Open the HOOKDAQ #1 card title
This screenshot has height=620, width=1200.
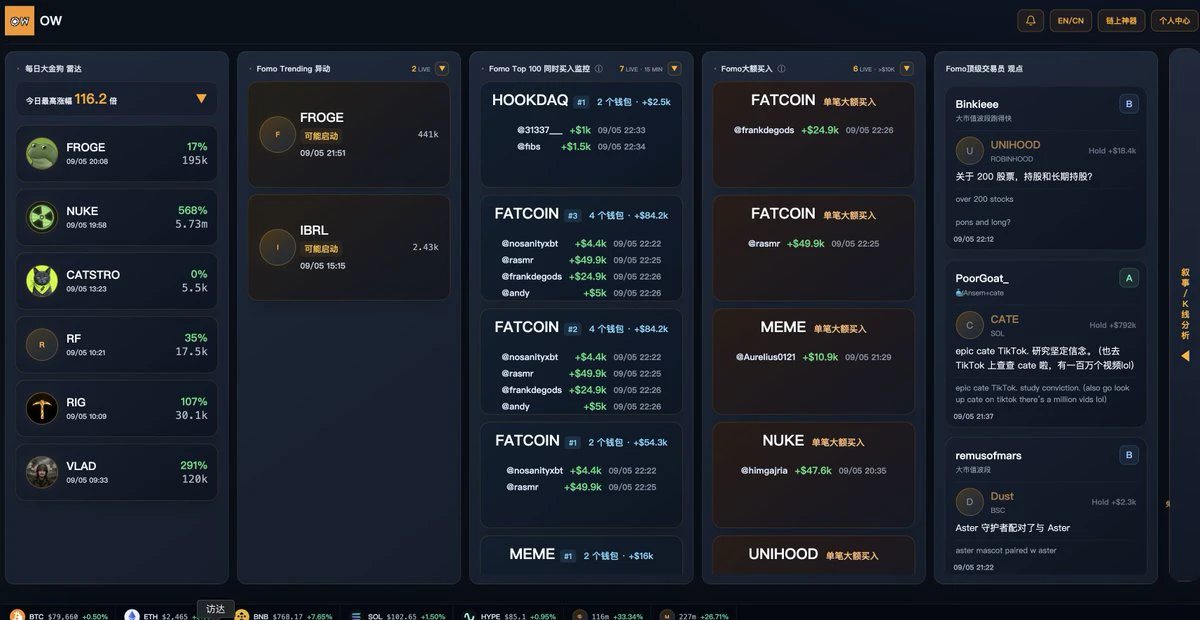530,101
